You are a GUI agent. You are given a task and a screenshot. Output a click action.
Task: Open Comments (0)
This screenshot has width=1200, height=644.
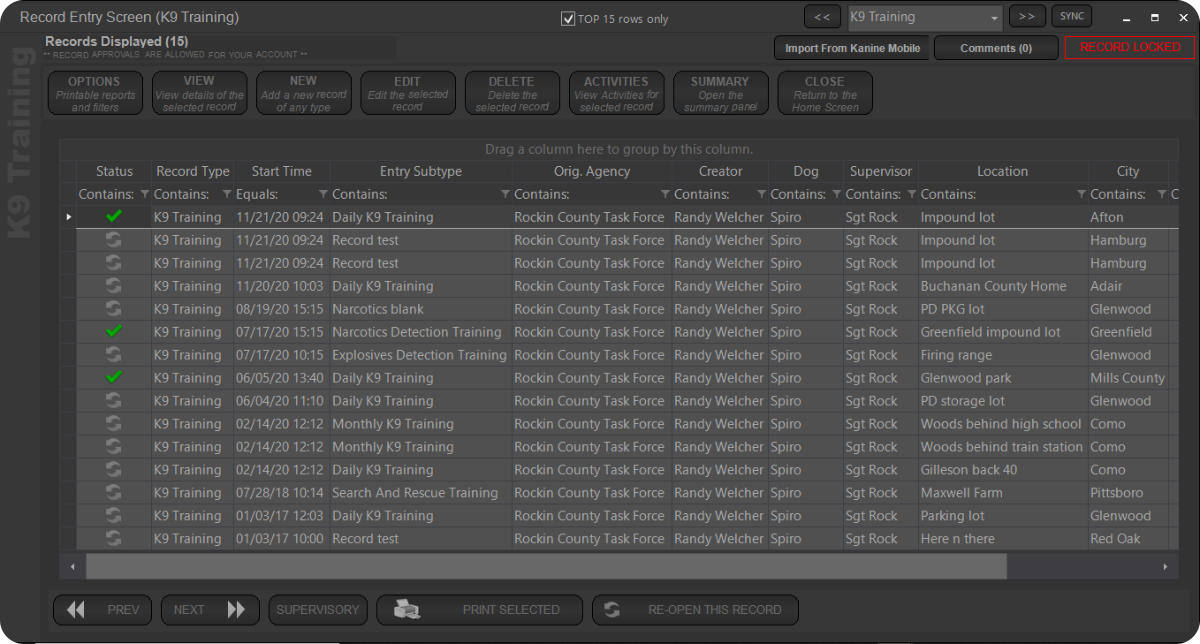[996, 48]
